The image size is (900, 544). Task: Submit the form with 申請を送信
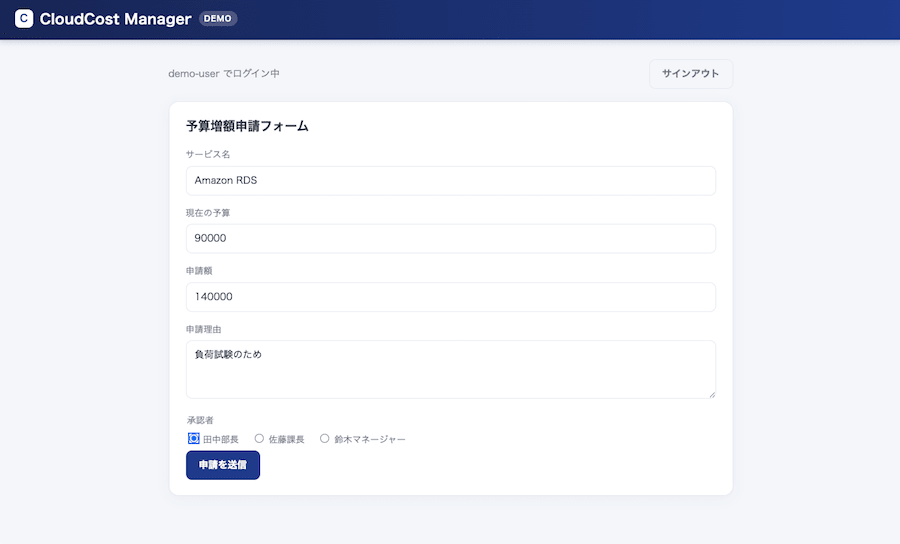tap(223, 465)
